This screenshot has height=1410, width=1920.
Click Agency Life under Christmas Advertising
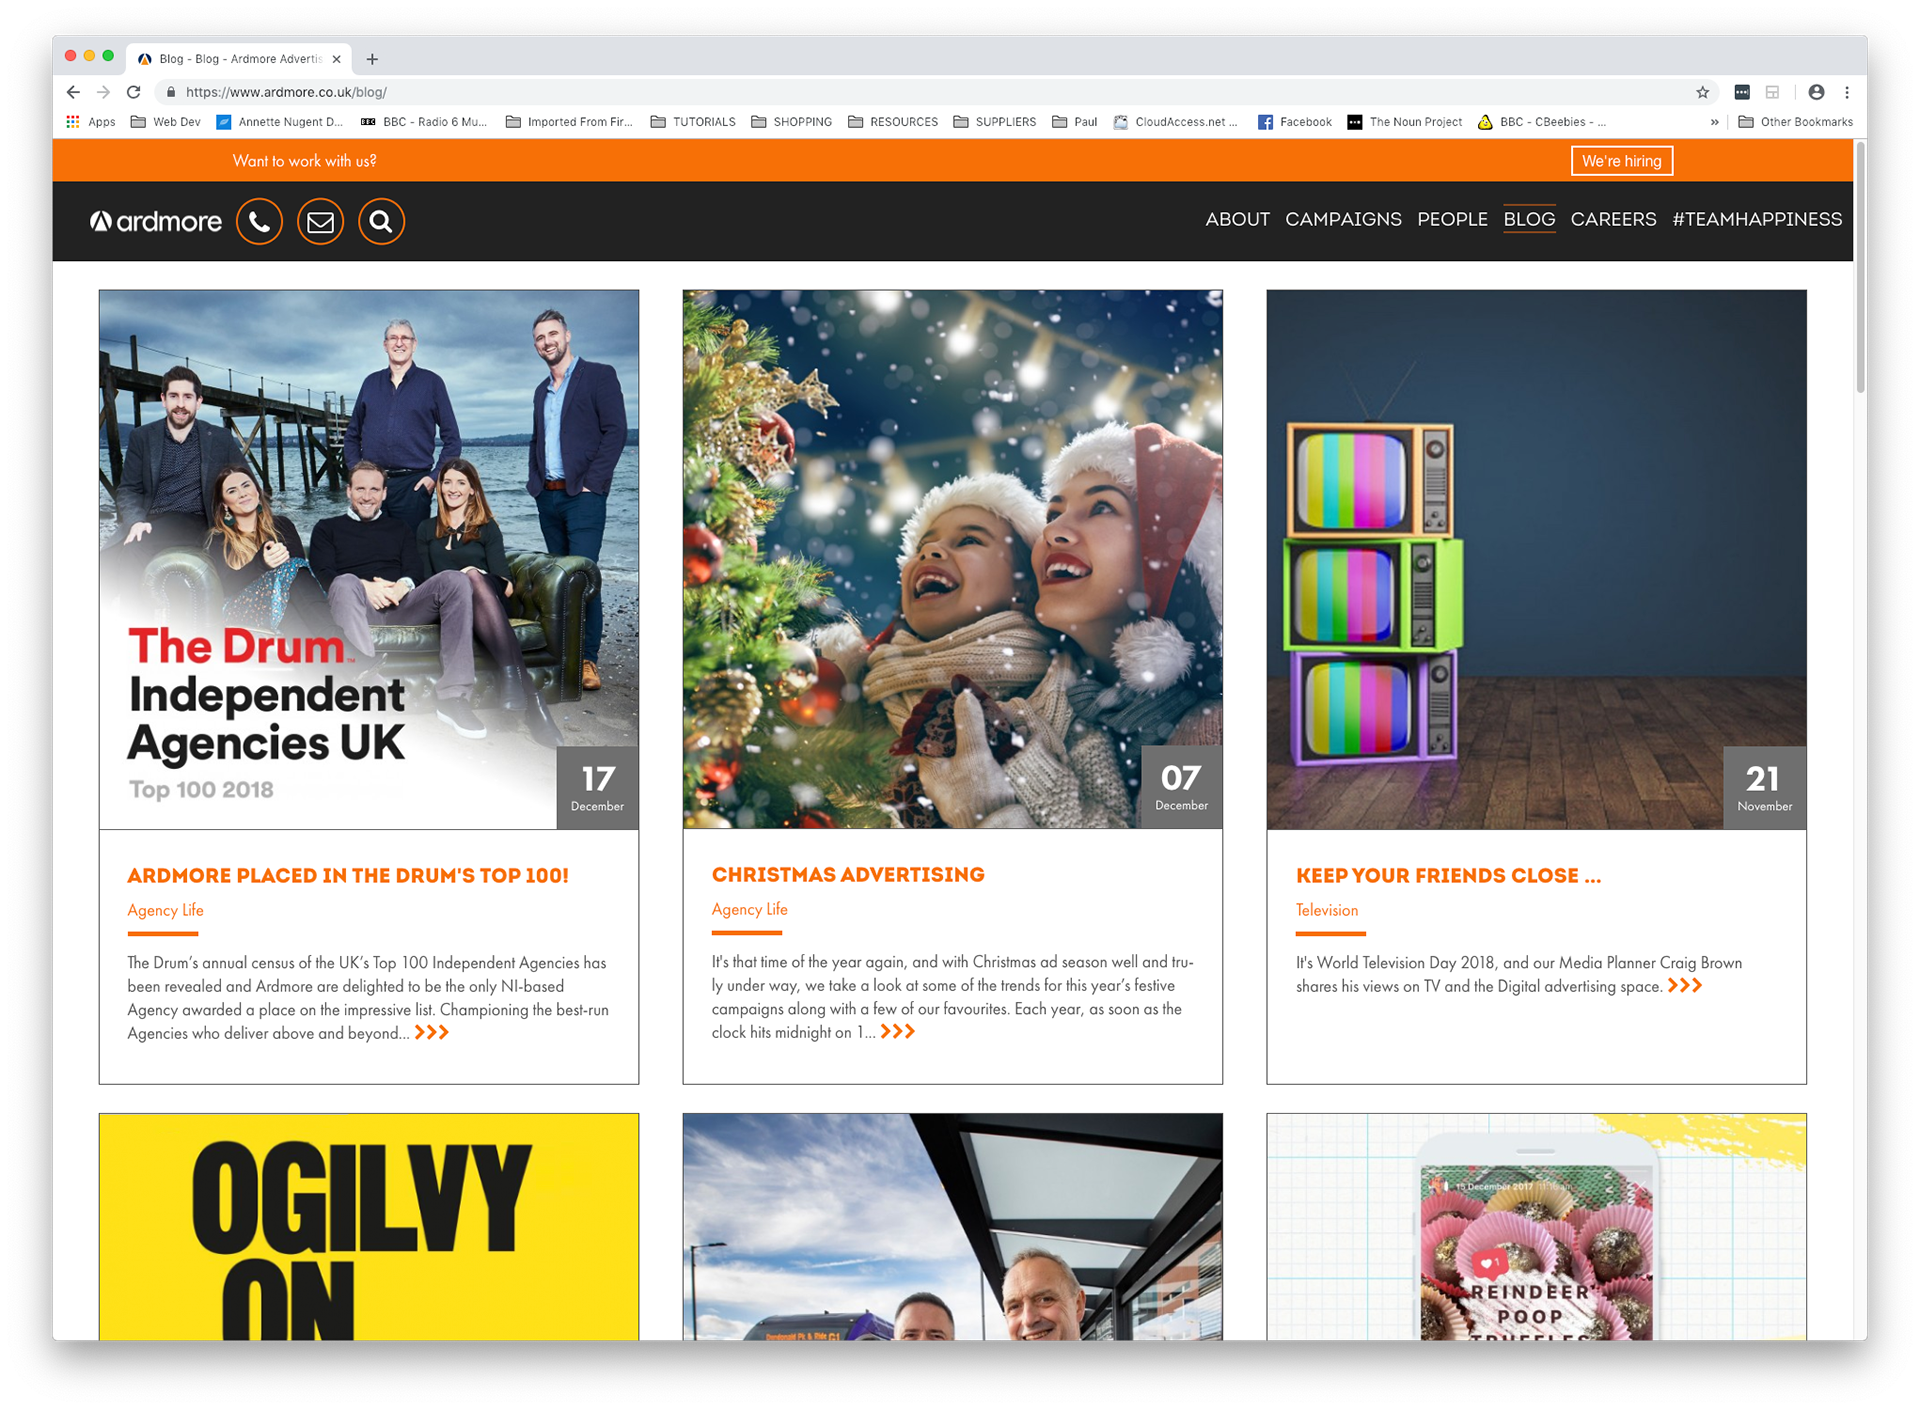pos(749,909)
